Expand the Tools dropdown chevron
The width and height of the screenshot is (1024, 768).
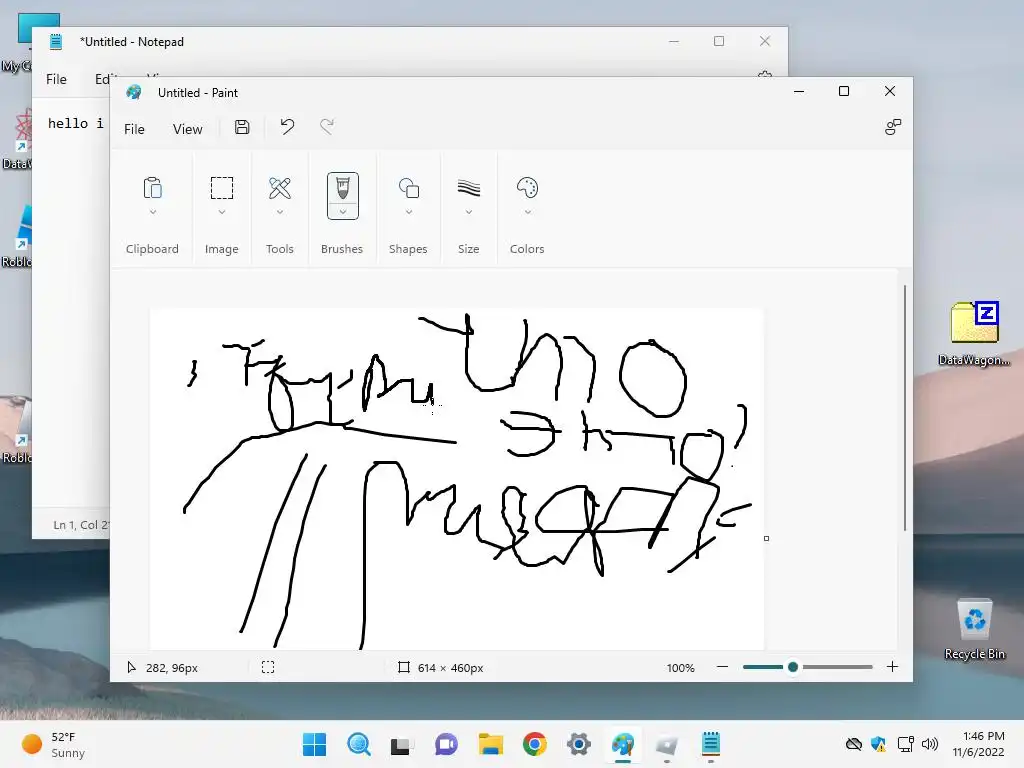(280, 212)
